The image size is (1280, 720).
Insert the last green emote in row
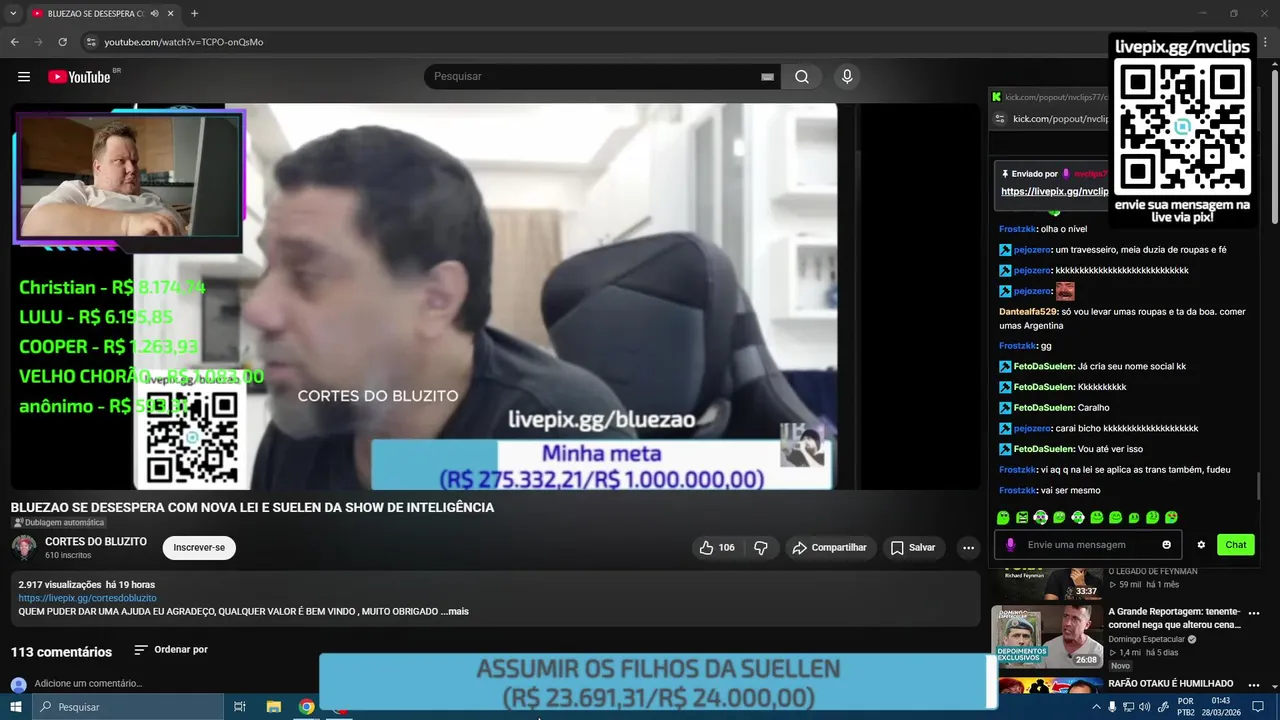tap(1171, 517)
